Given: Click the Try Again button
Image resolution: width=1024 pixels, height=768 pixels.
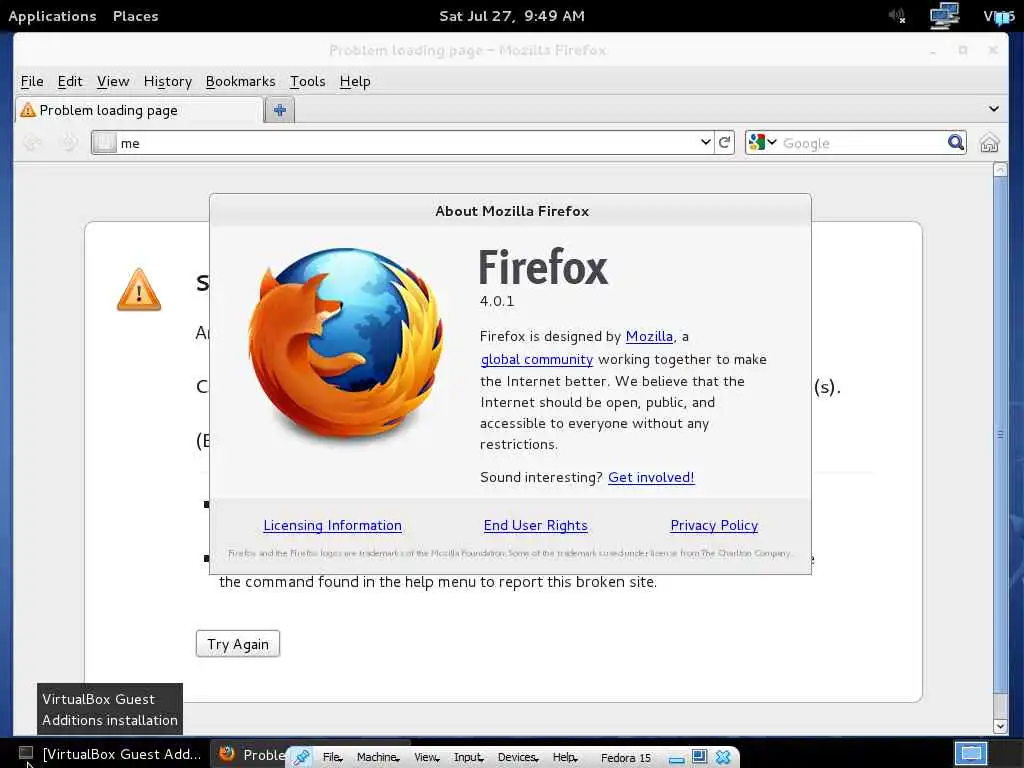Looking at the screenshot, I should (x=238, y=644).
